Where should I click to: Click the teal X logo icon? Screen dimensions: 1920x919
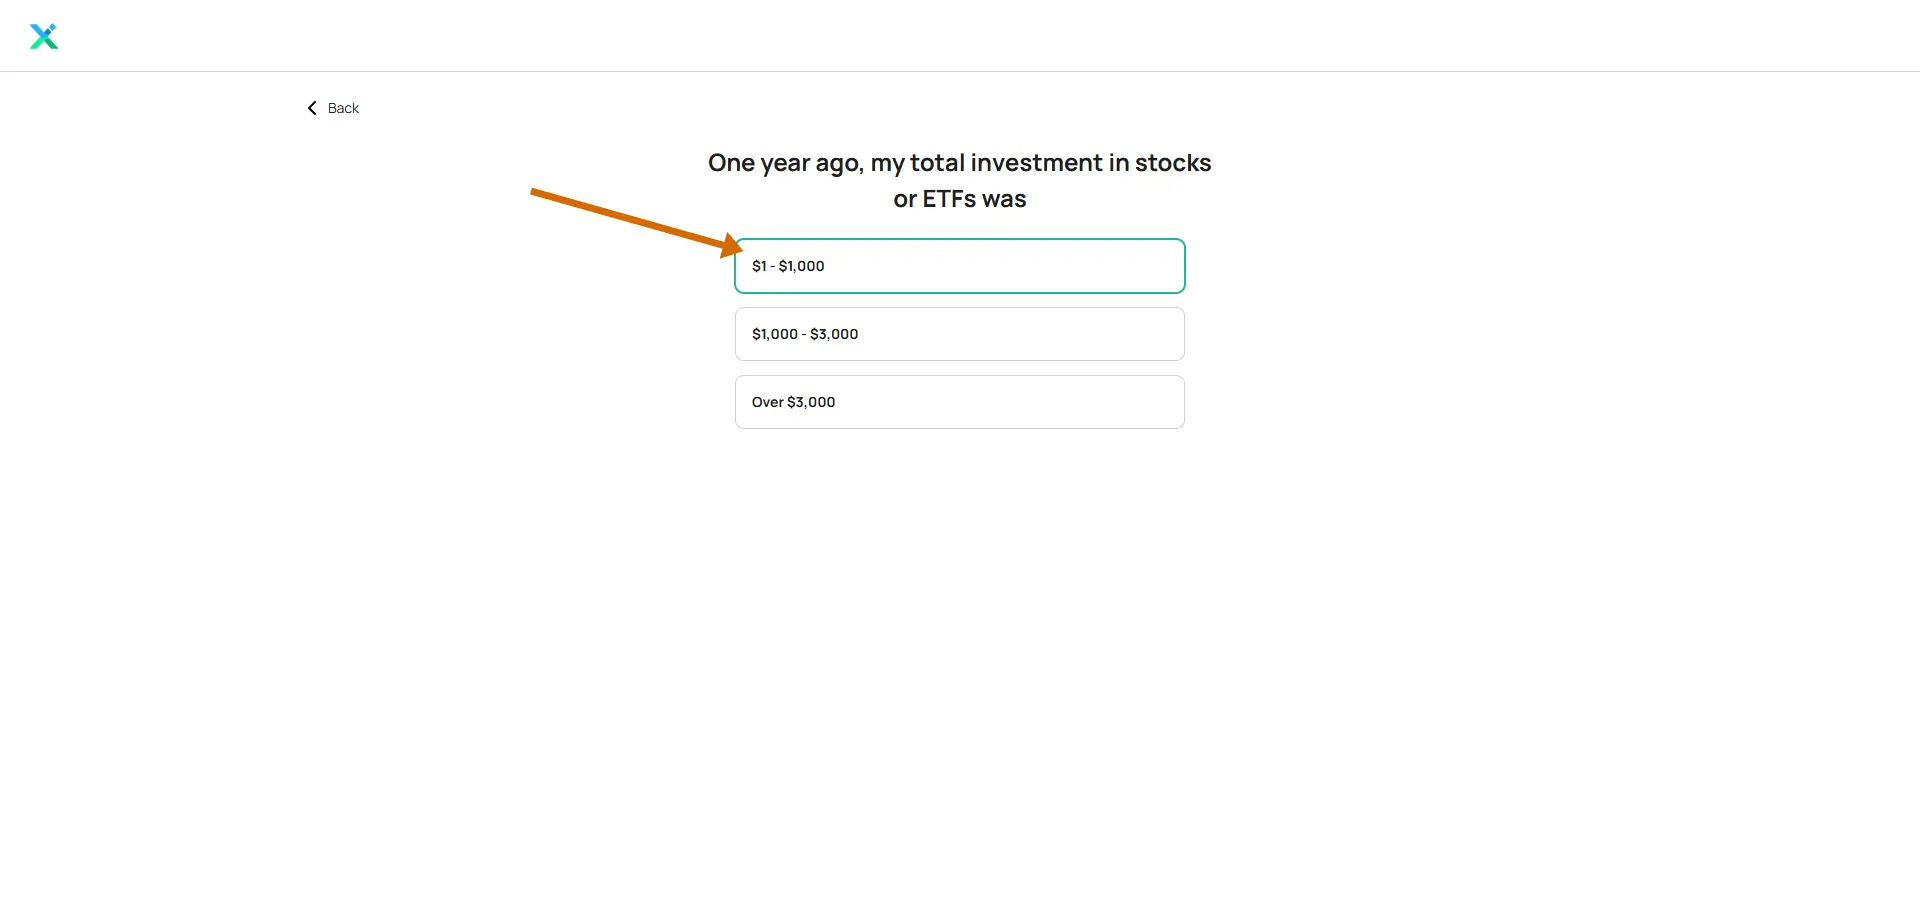click(44, 37)
